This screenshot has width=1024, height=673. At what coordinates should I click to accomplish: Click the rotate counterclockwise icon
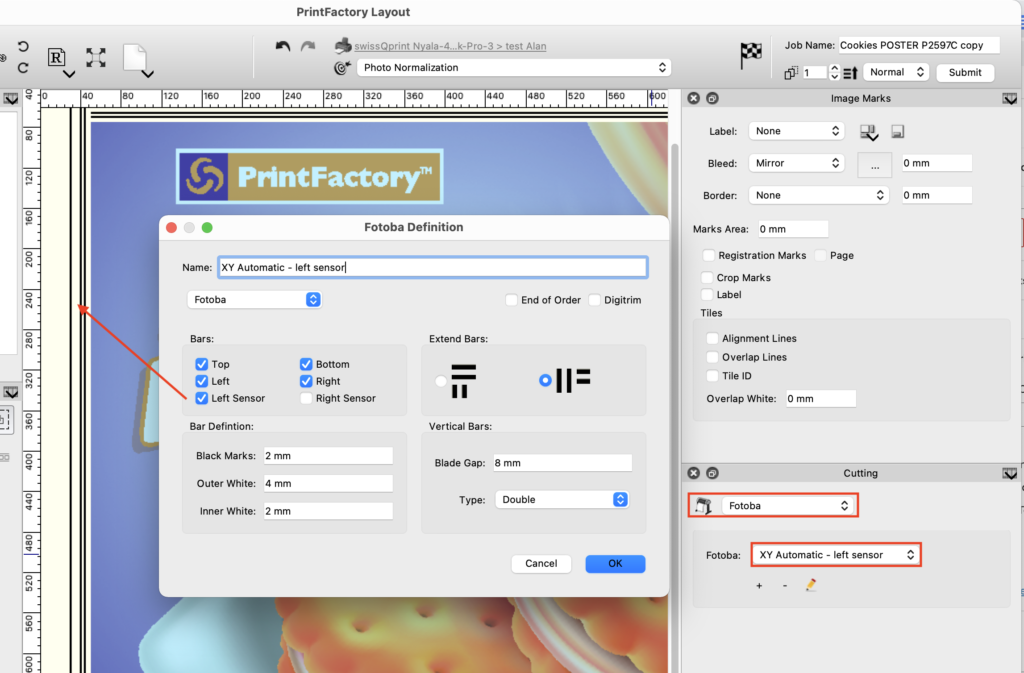coord(23,46)
